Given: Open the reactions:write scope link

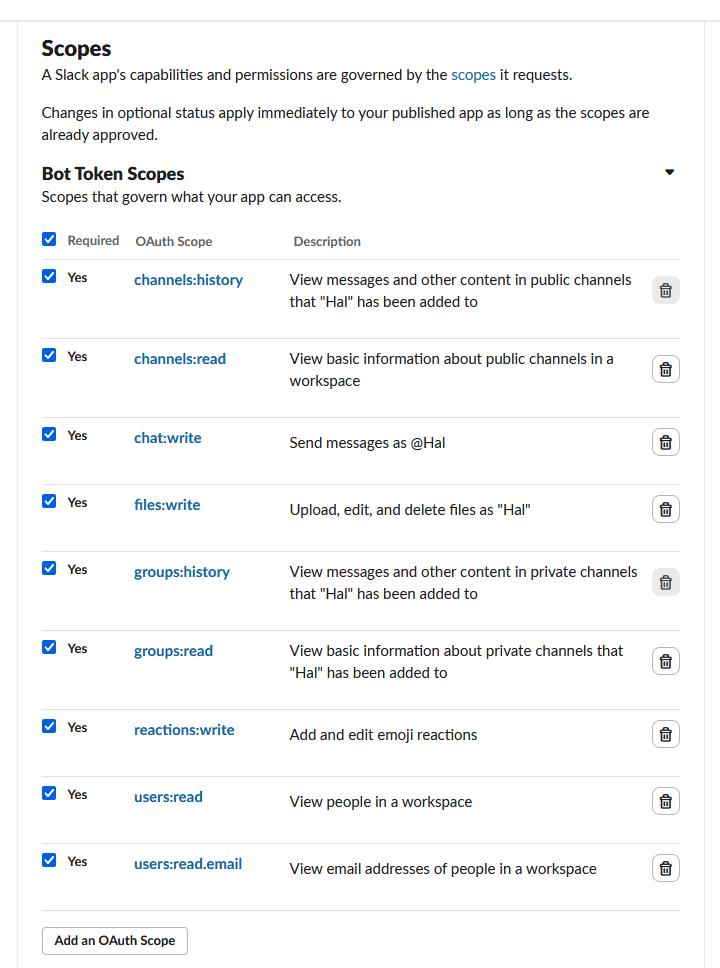Looking at the screenshot, I should (x=184, y=730).
